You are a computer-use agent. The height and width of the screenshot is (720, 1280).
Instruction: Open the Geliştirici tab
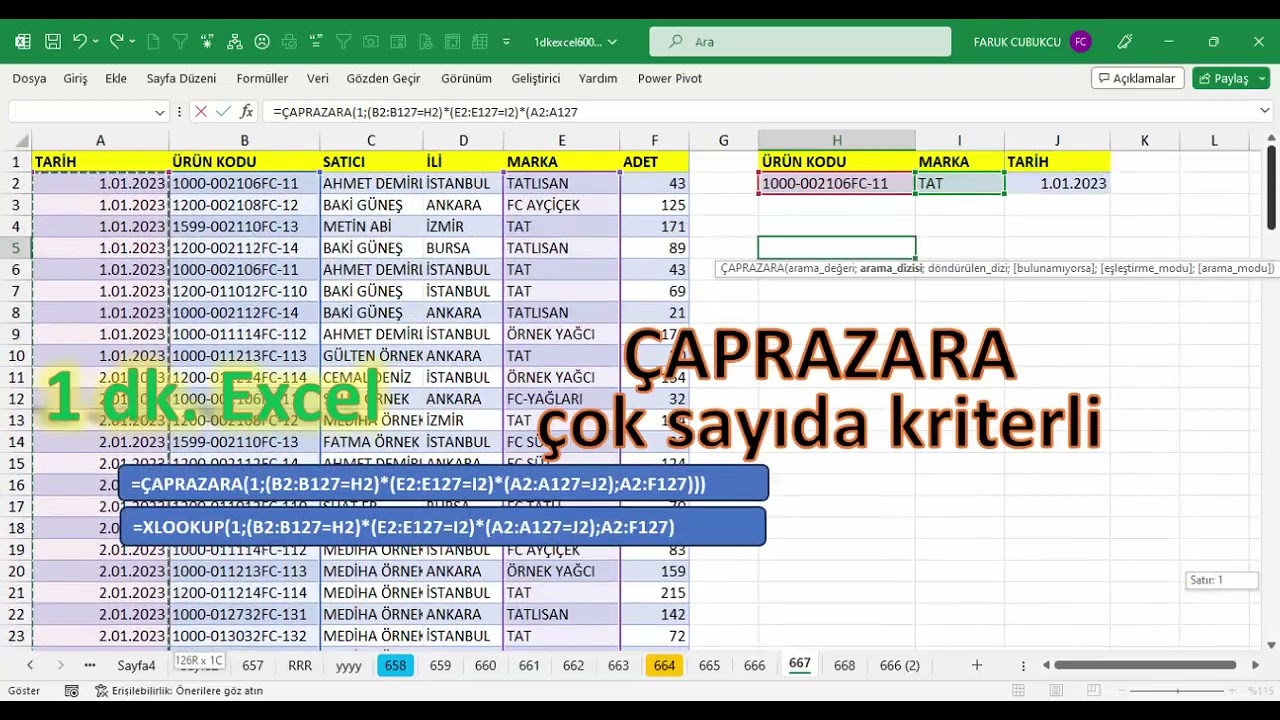click(x=535, y=78)
